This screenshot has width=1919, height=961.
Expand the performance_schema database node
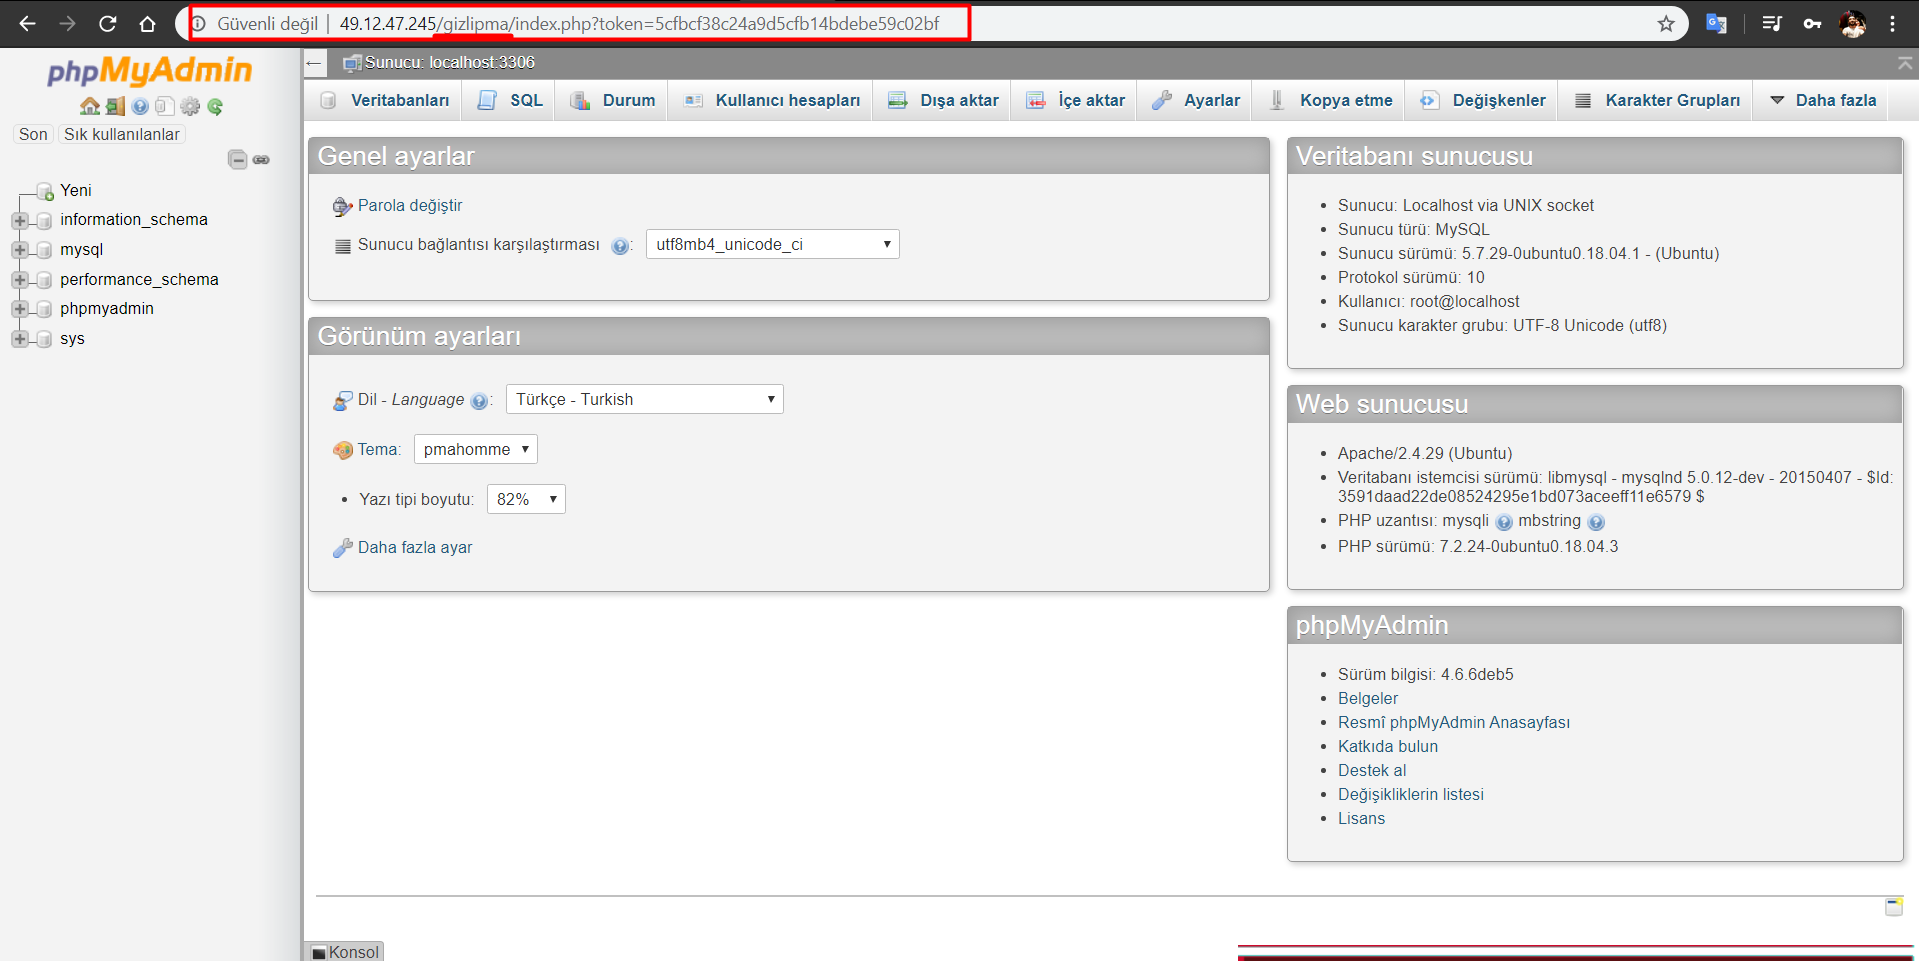coord(19,280)
